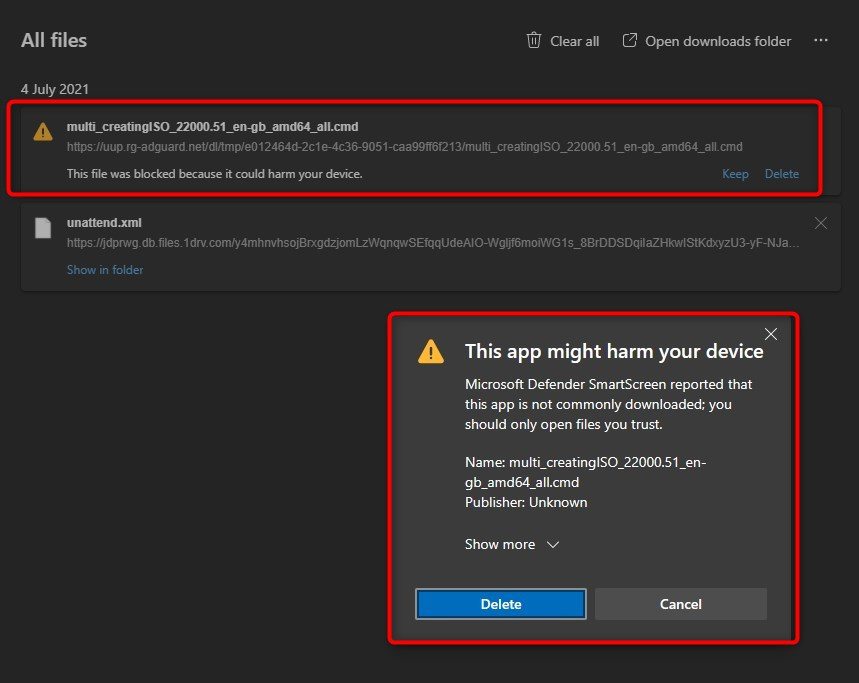Expand Show more details
The height and width of the screenshot is (683, 859).
click(x=511, y=544)
